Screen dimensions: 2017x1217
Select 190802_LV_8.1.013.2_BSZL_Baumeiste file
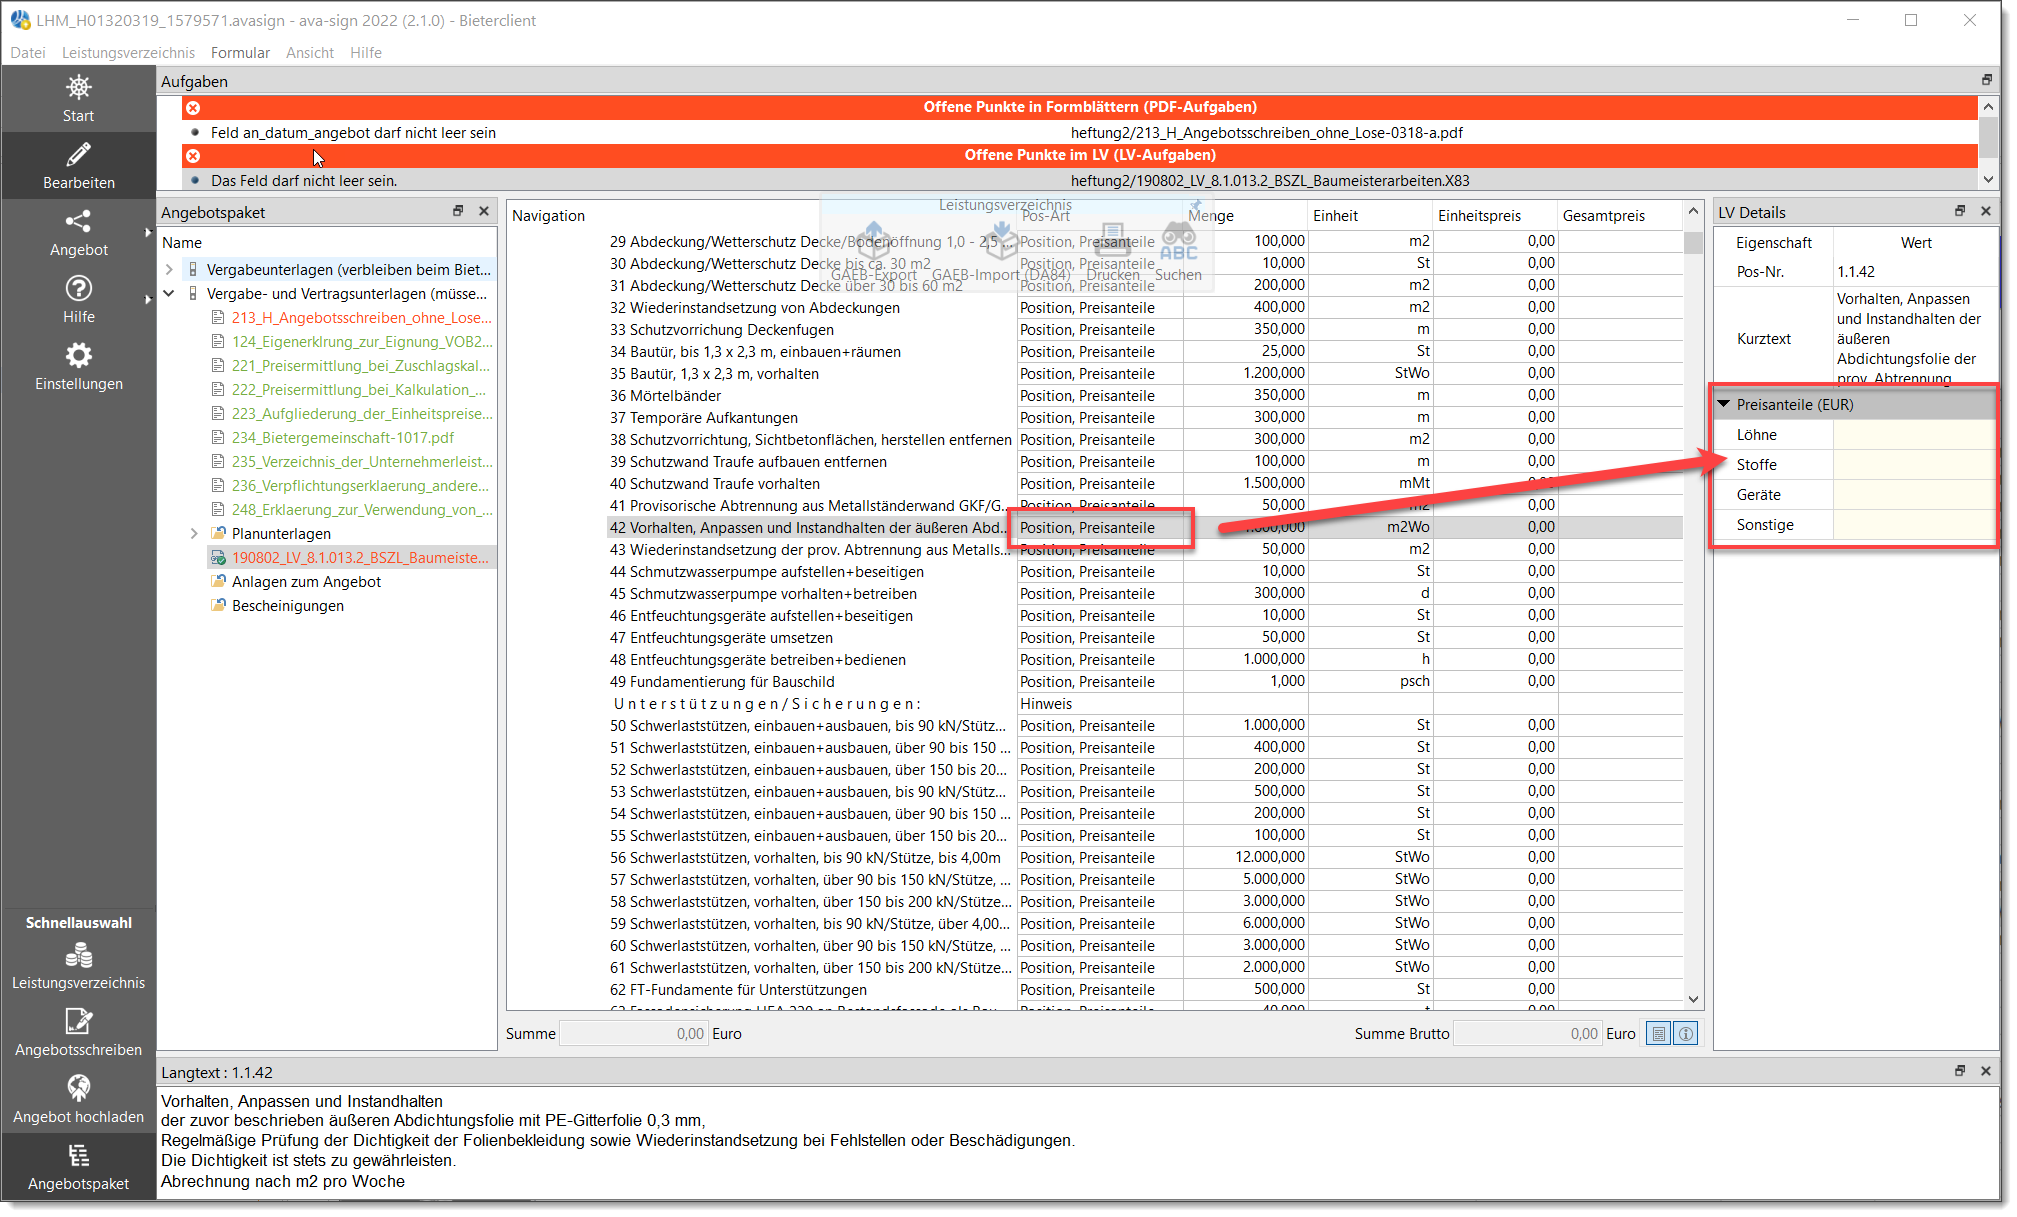pyautogui.click(x=360, y=558)
